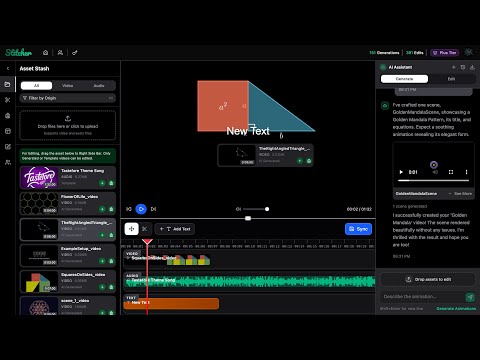Skip to previous frame button

coord(129,209)
